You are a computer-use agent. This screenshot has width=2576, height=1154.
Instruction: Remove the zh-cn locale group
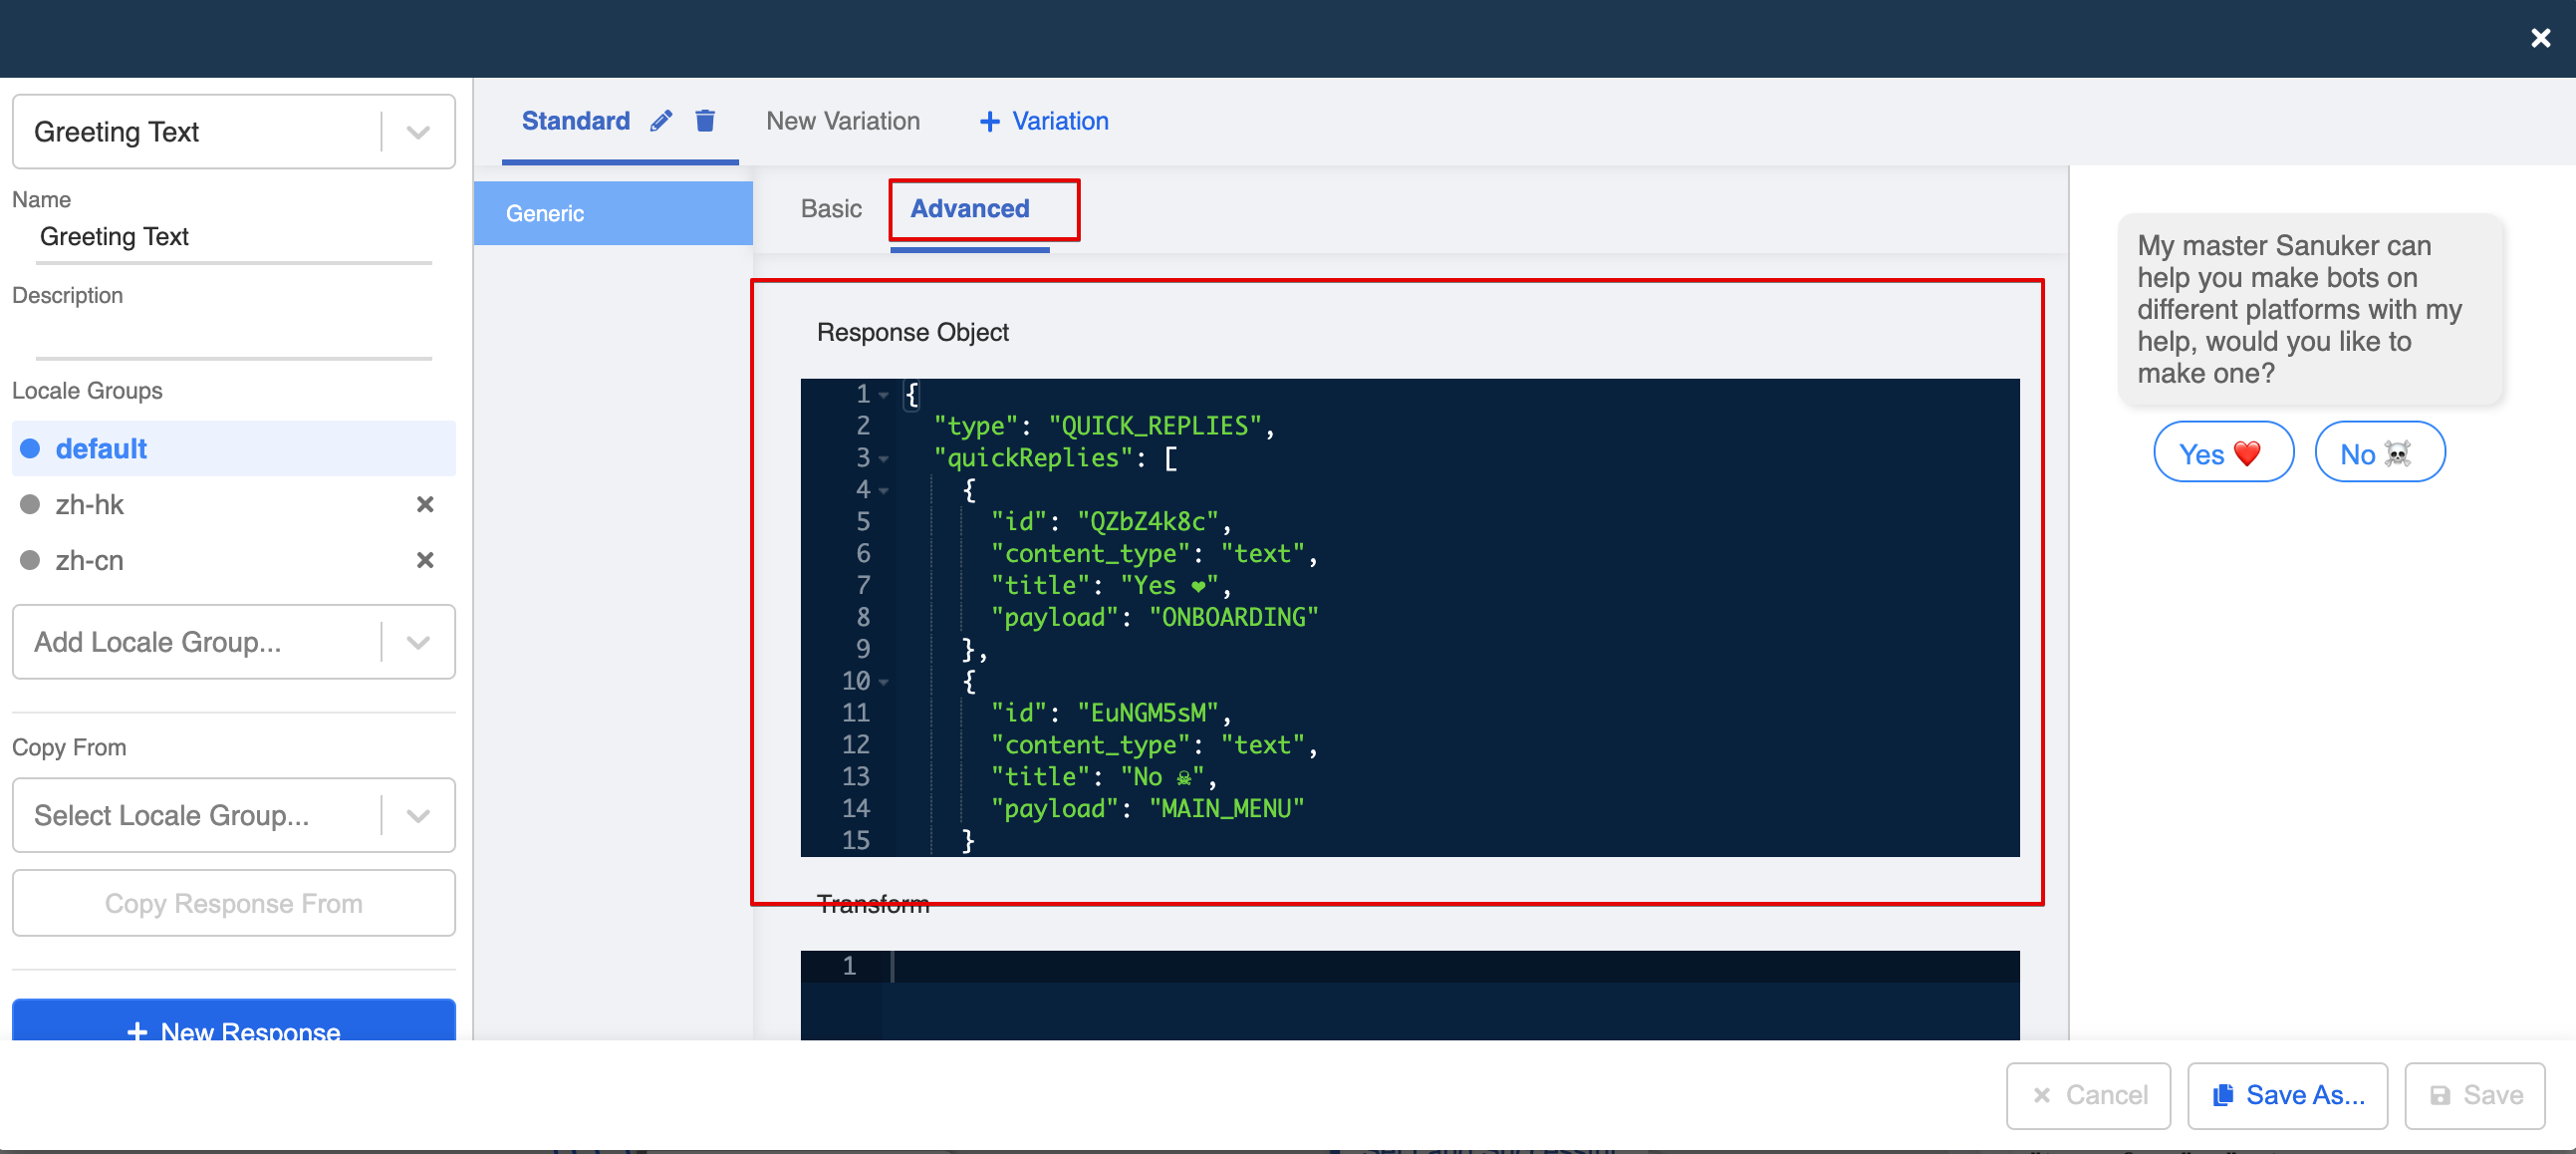[425, 560]
